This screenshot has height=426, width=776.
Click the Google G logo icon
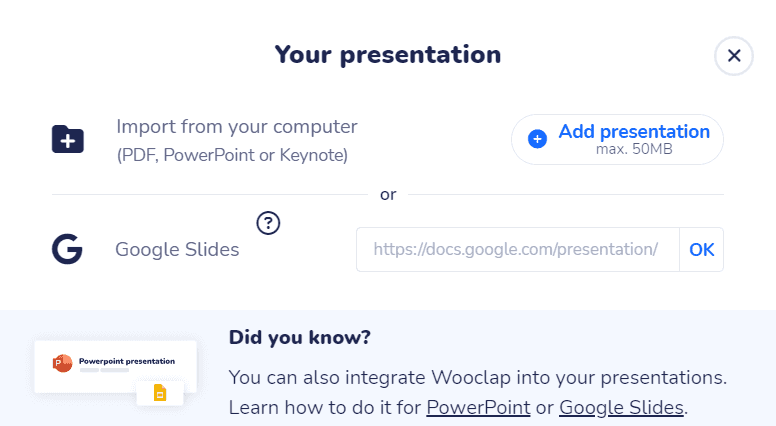click(x=67, y=249)
